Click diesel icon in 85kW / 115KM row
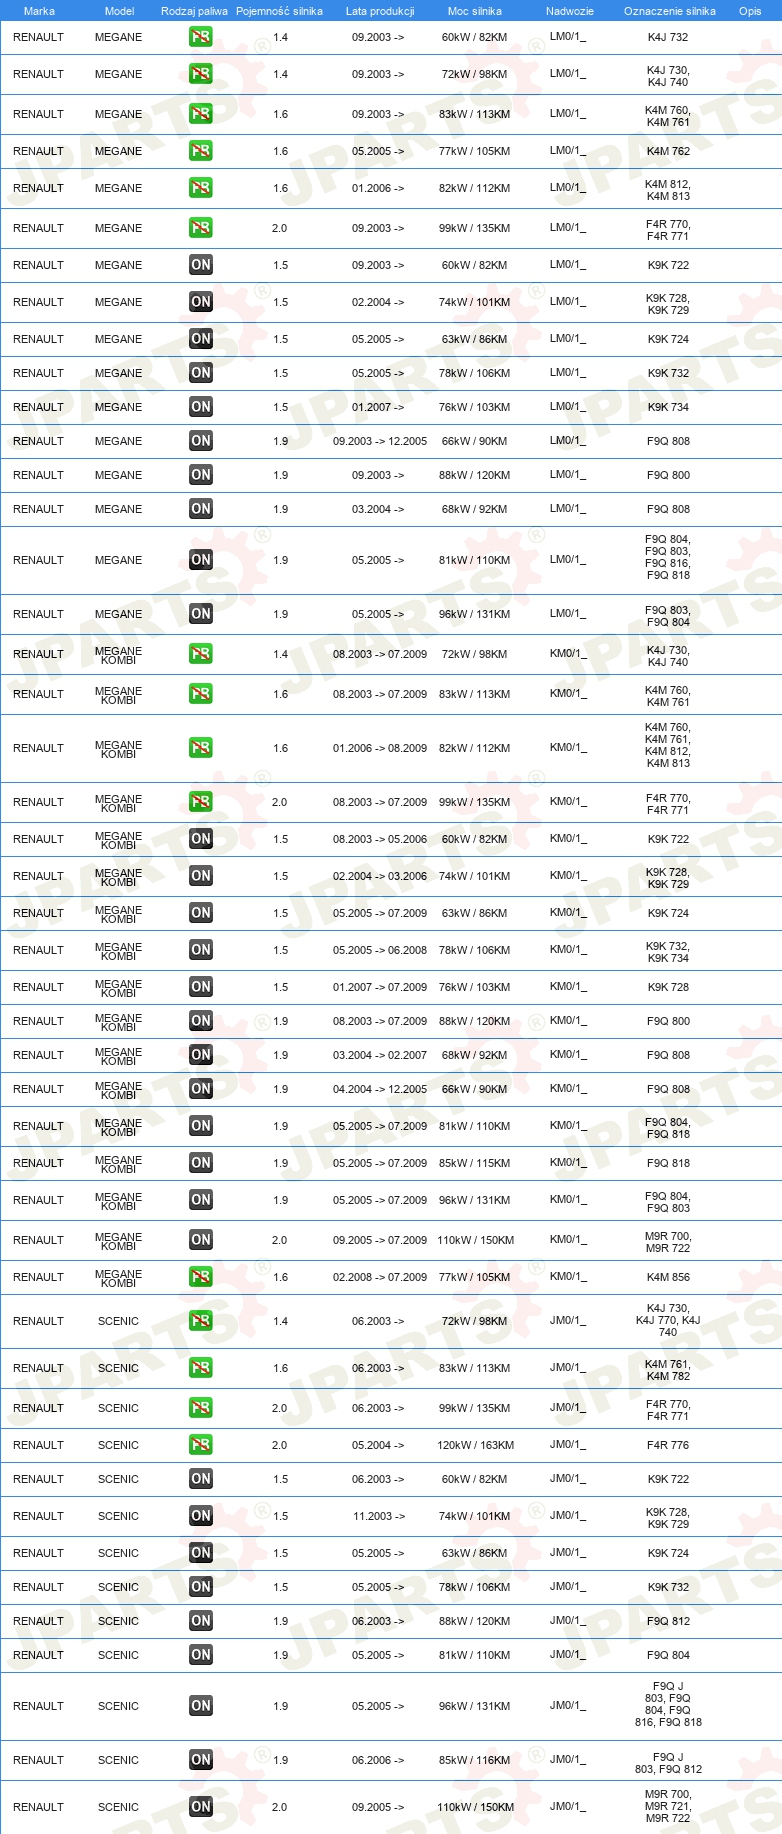Screen dimensions: 782x1834 click(x=201, y=1163)
